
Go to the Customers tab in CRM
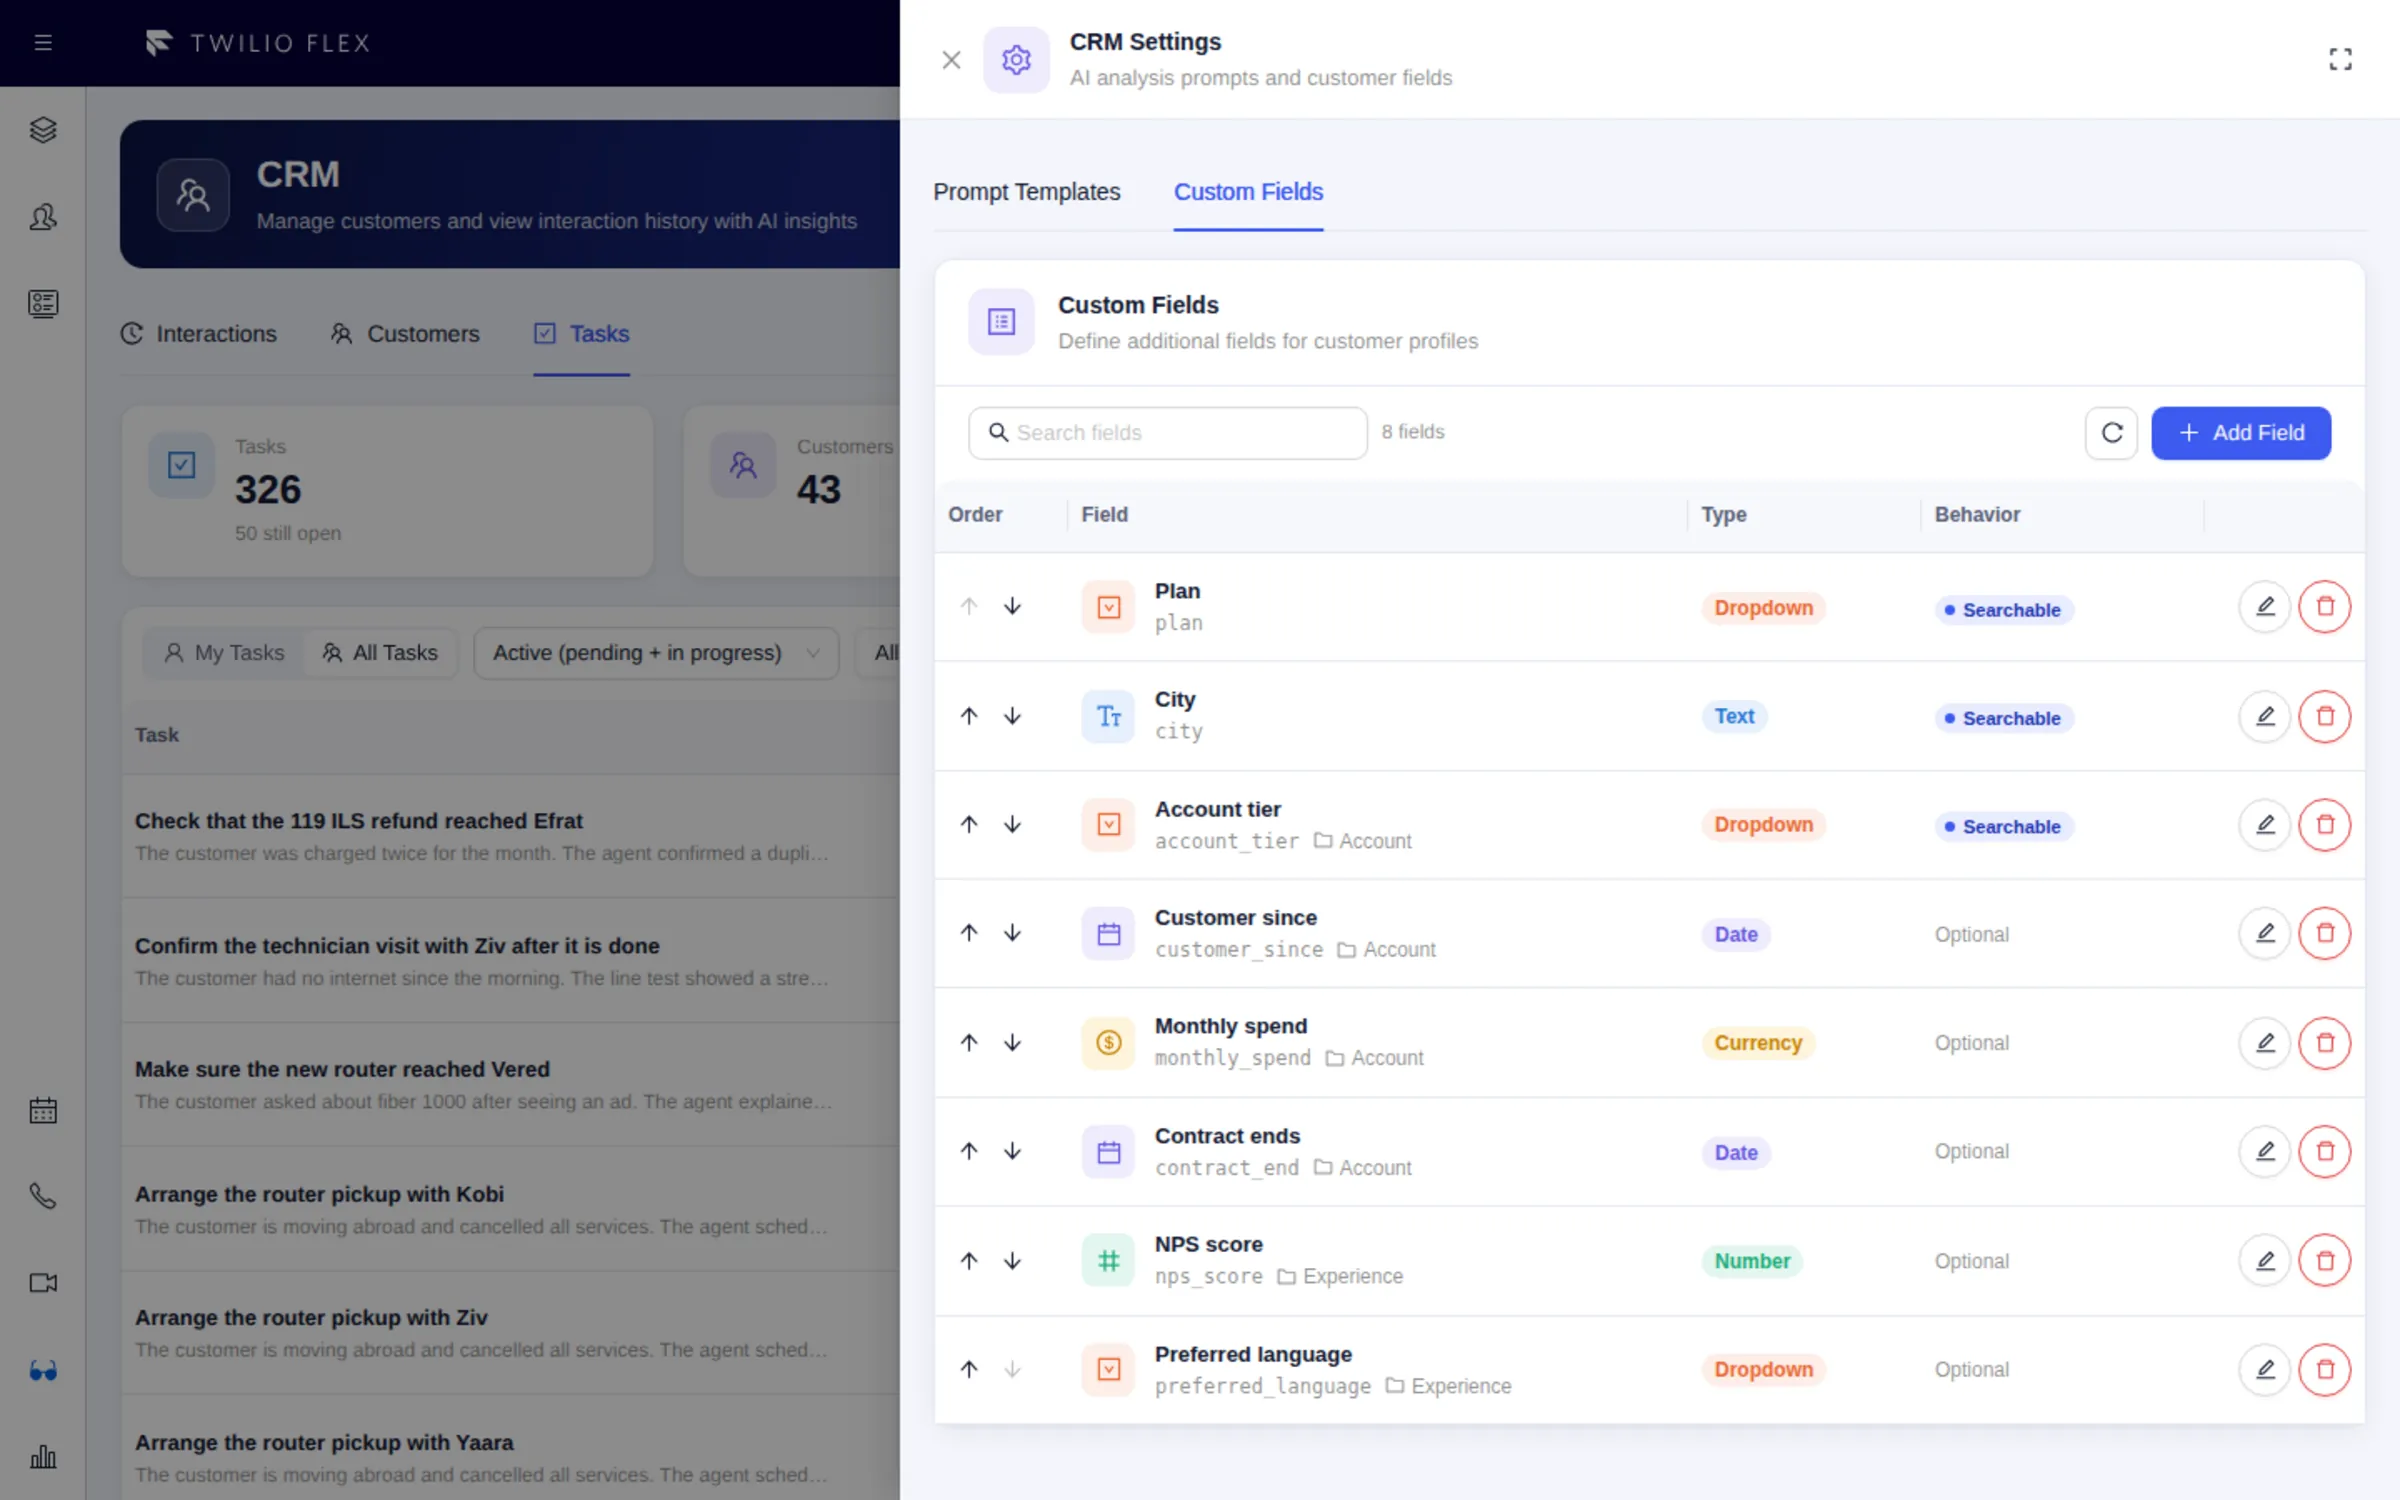(406, 334)
